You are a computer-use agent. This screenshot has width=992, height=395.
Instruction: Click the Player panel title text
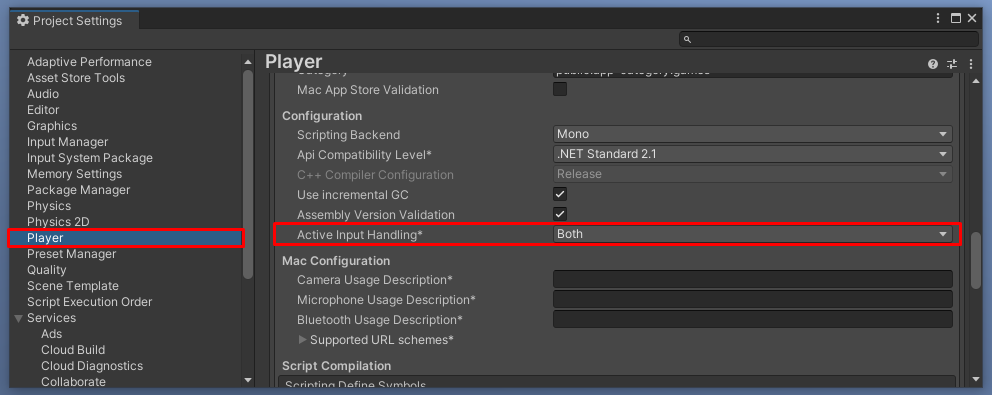pos(294,61)
